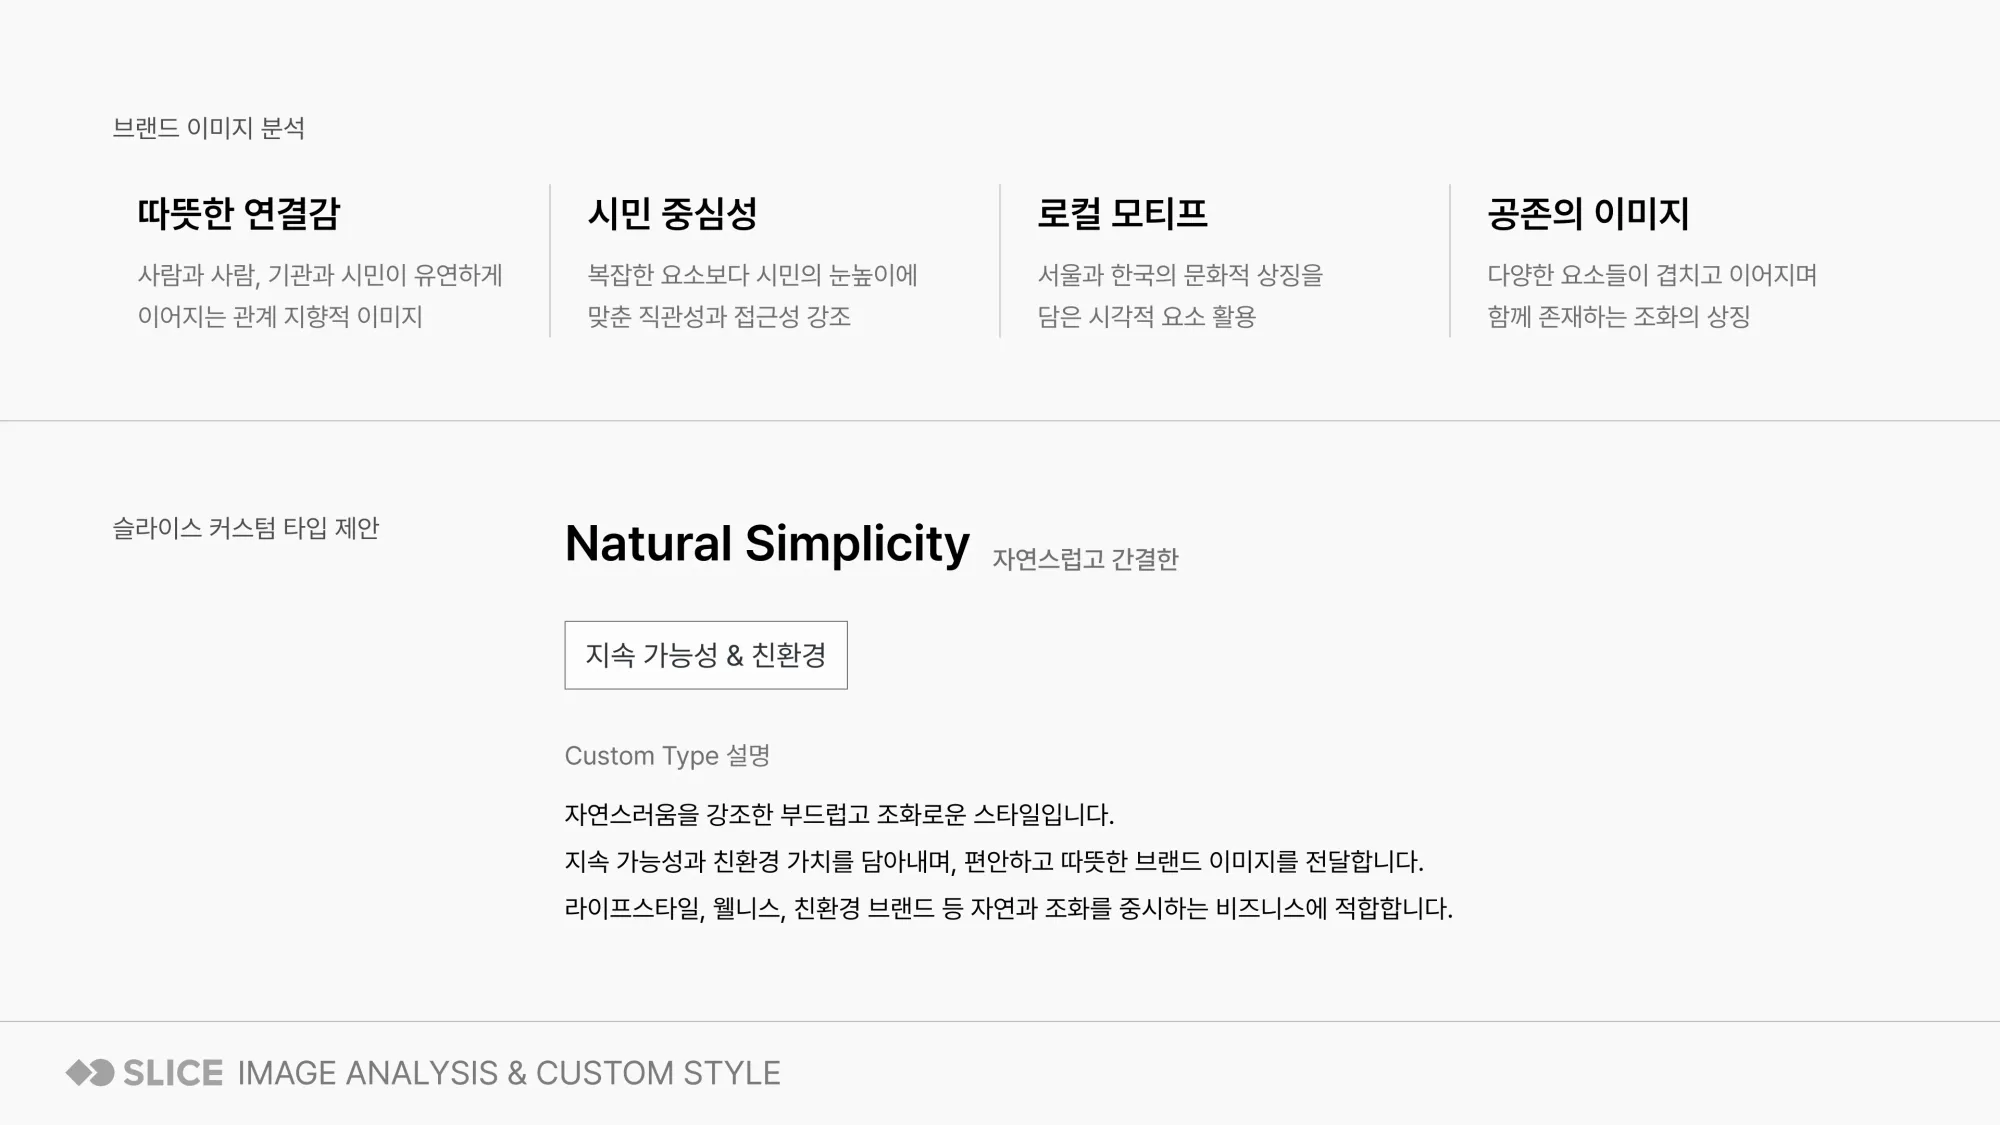The image size is (2000, 1125).
Task: Click the 슬라이스 커스텀 타입 제안 label
Action: click(246, 528)
